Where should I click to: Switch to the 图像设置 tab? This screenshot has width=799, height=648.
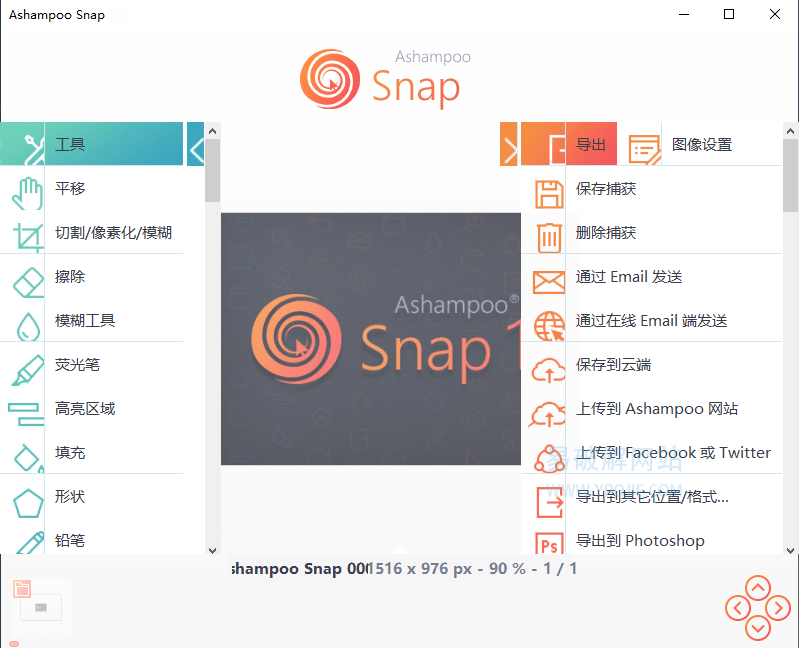click(x=701, y=145)
